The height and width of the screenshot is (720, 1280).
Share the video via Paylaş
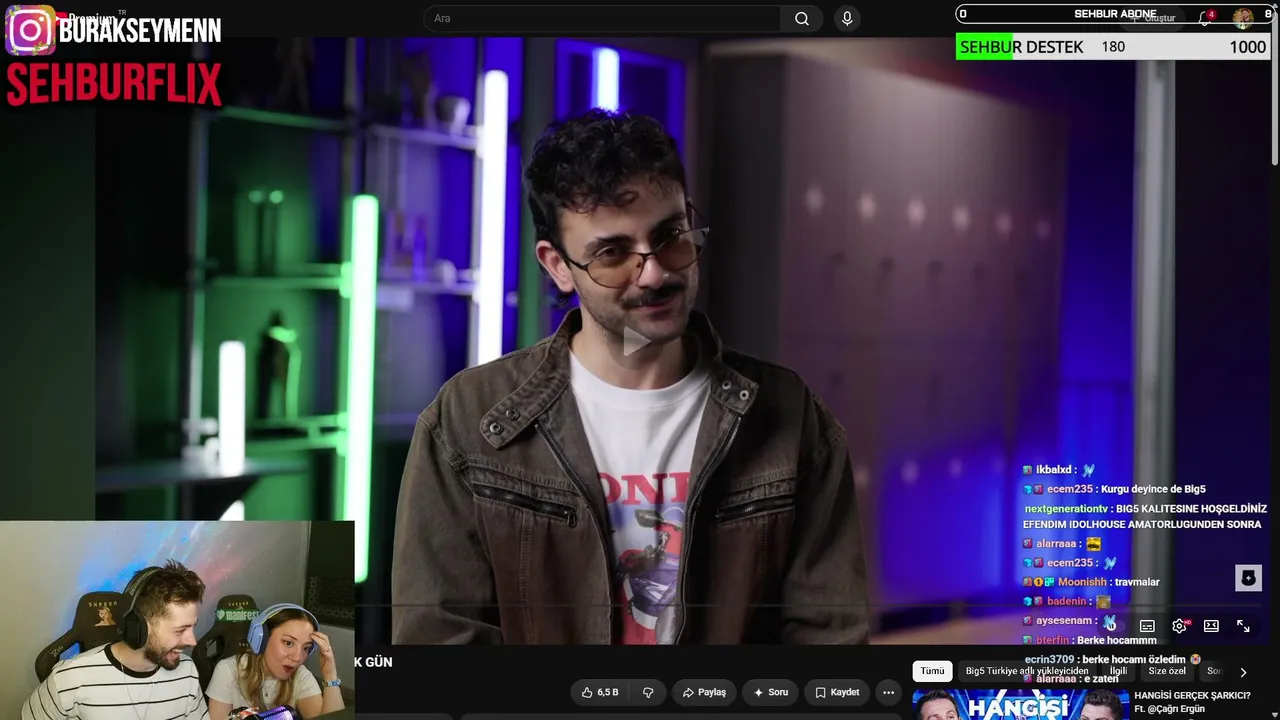704,692
